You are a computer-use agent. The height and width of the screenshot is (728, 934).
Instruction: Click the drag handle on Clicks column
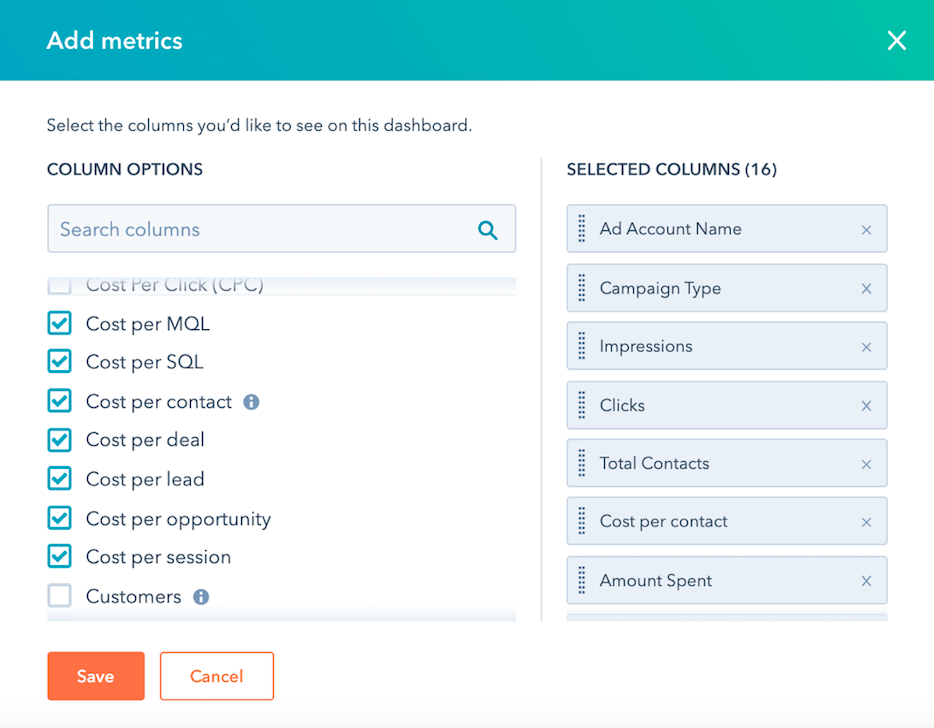[582, 405]
